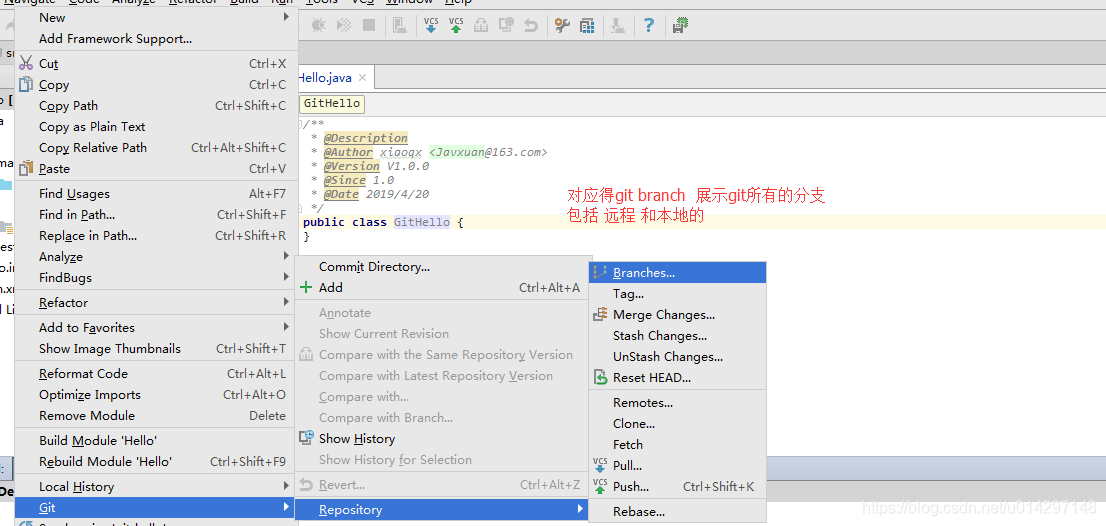Select Find Usages menu item

[x=156, y=194]
